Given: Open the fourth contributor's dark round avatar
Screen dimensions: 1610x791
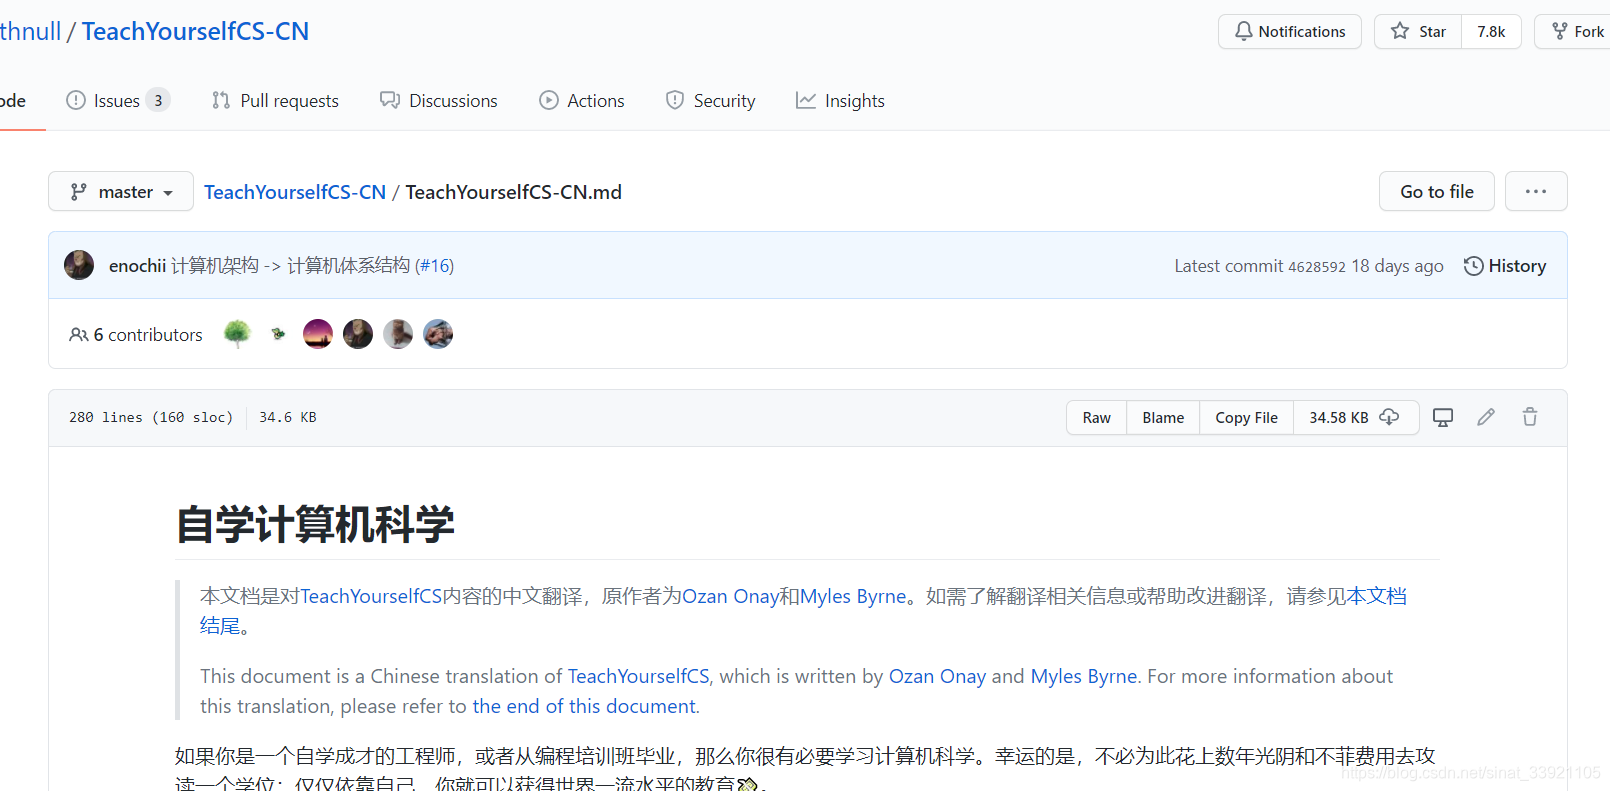Looking at the screenshot, I should pos(358,334).
